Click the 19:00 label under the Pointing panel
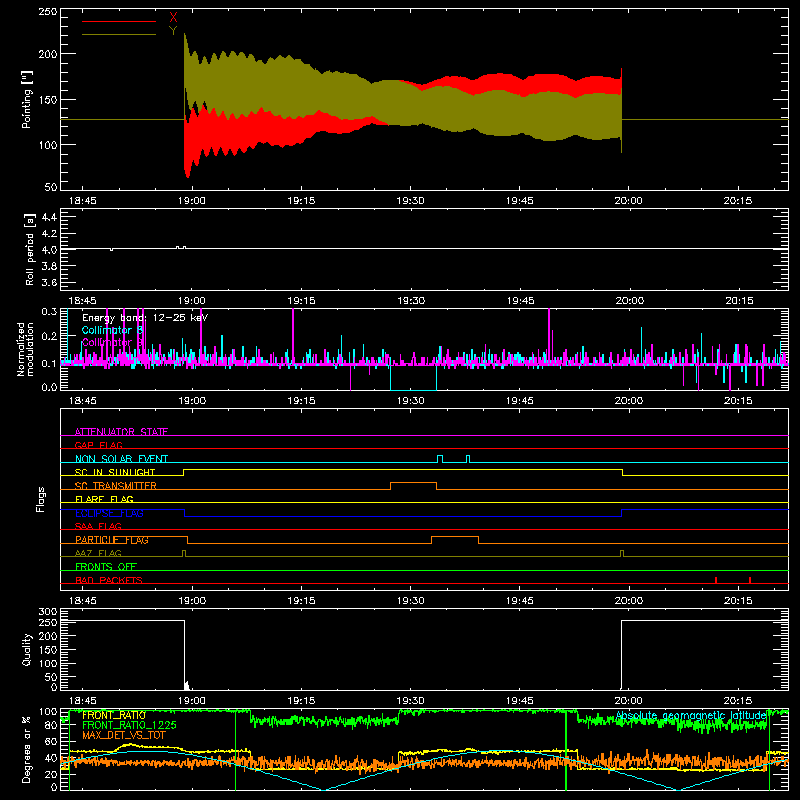 [192, 201]
